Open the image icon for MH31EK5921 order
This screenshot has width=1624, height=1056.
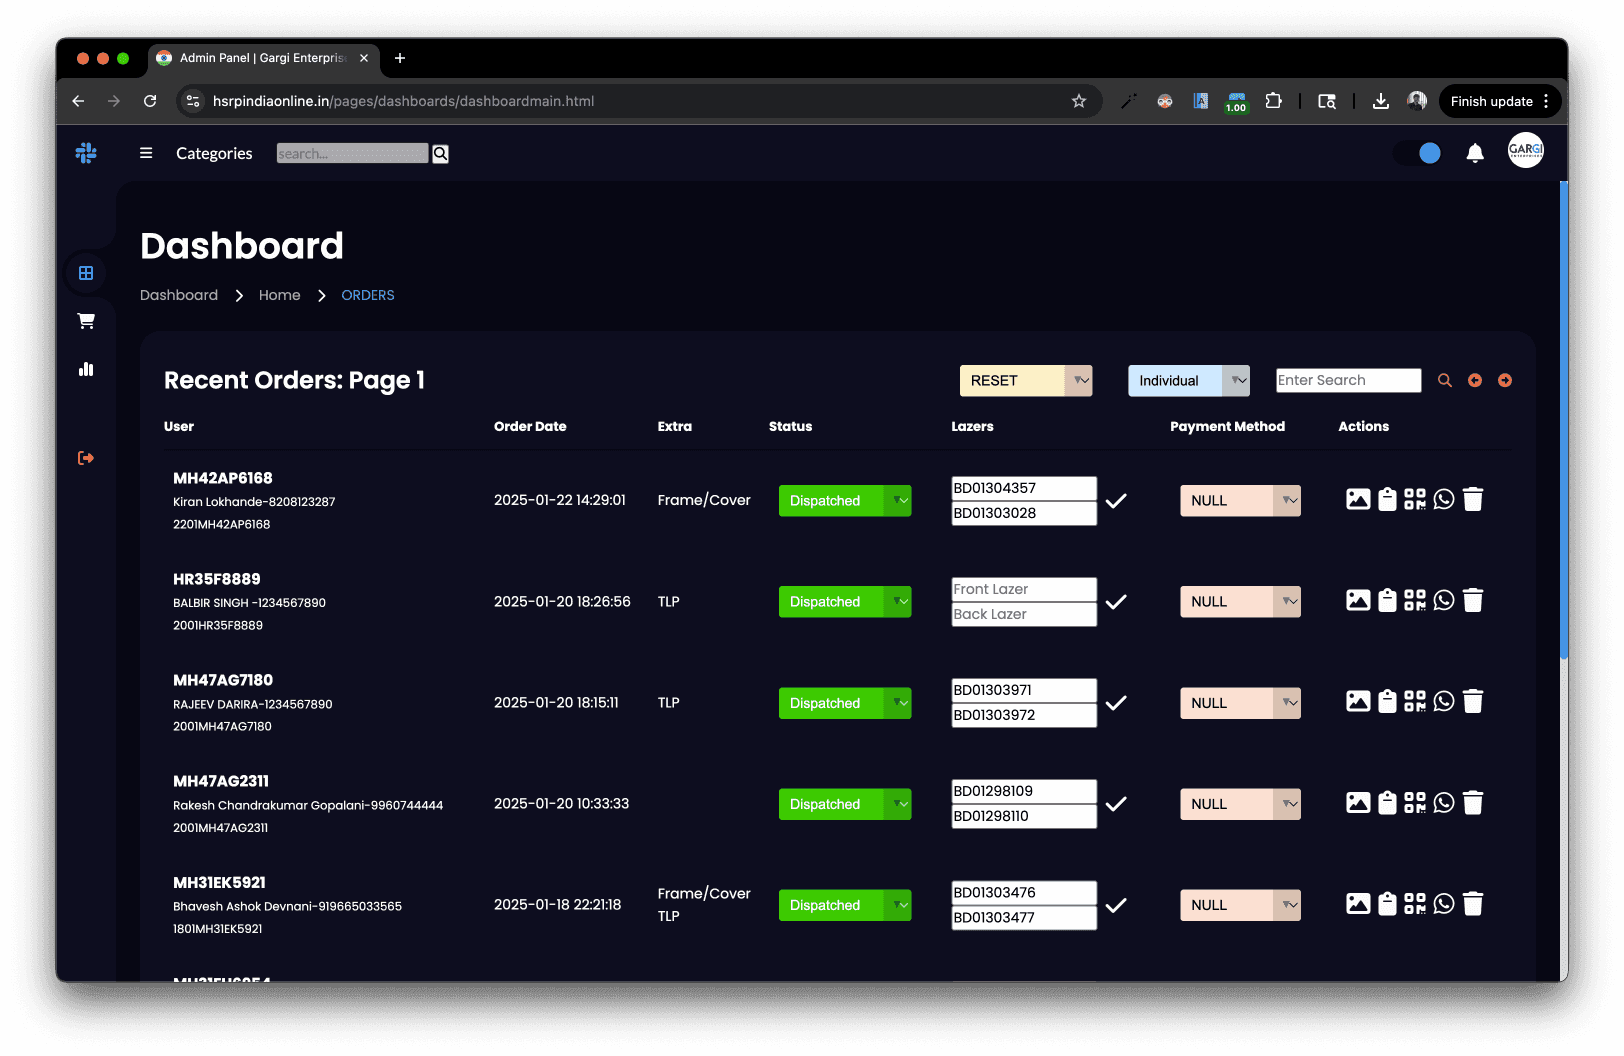tap(1358, 903)
